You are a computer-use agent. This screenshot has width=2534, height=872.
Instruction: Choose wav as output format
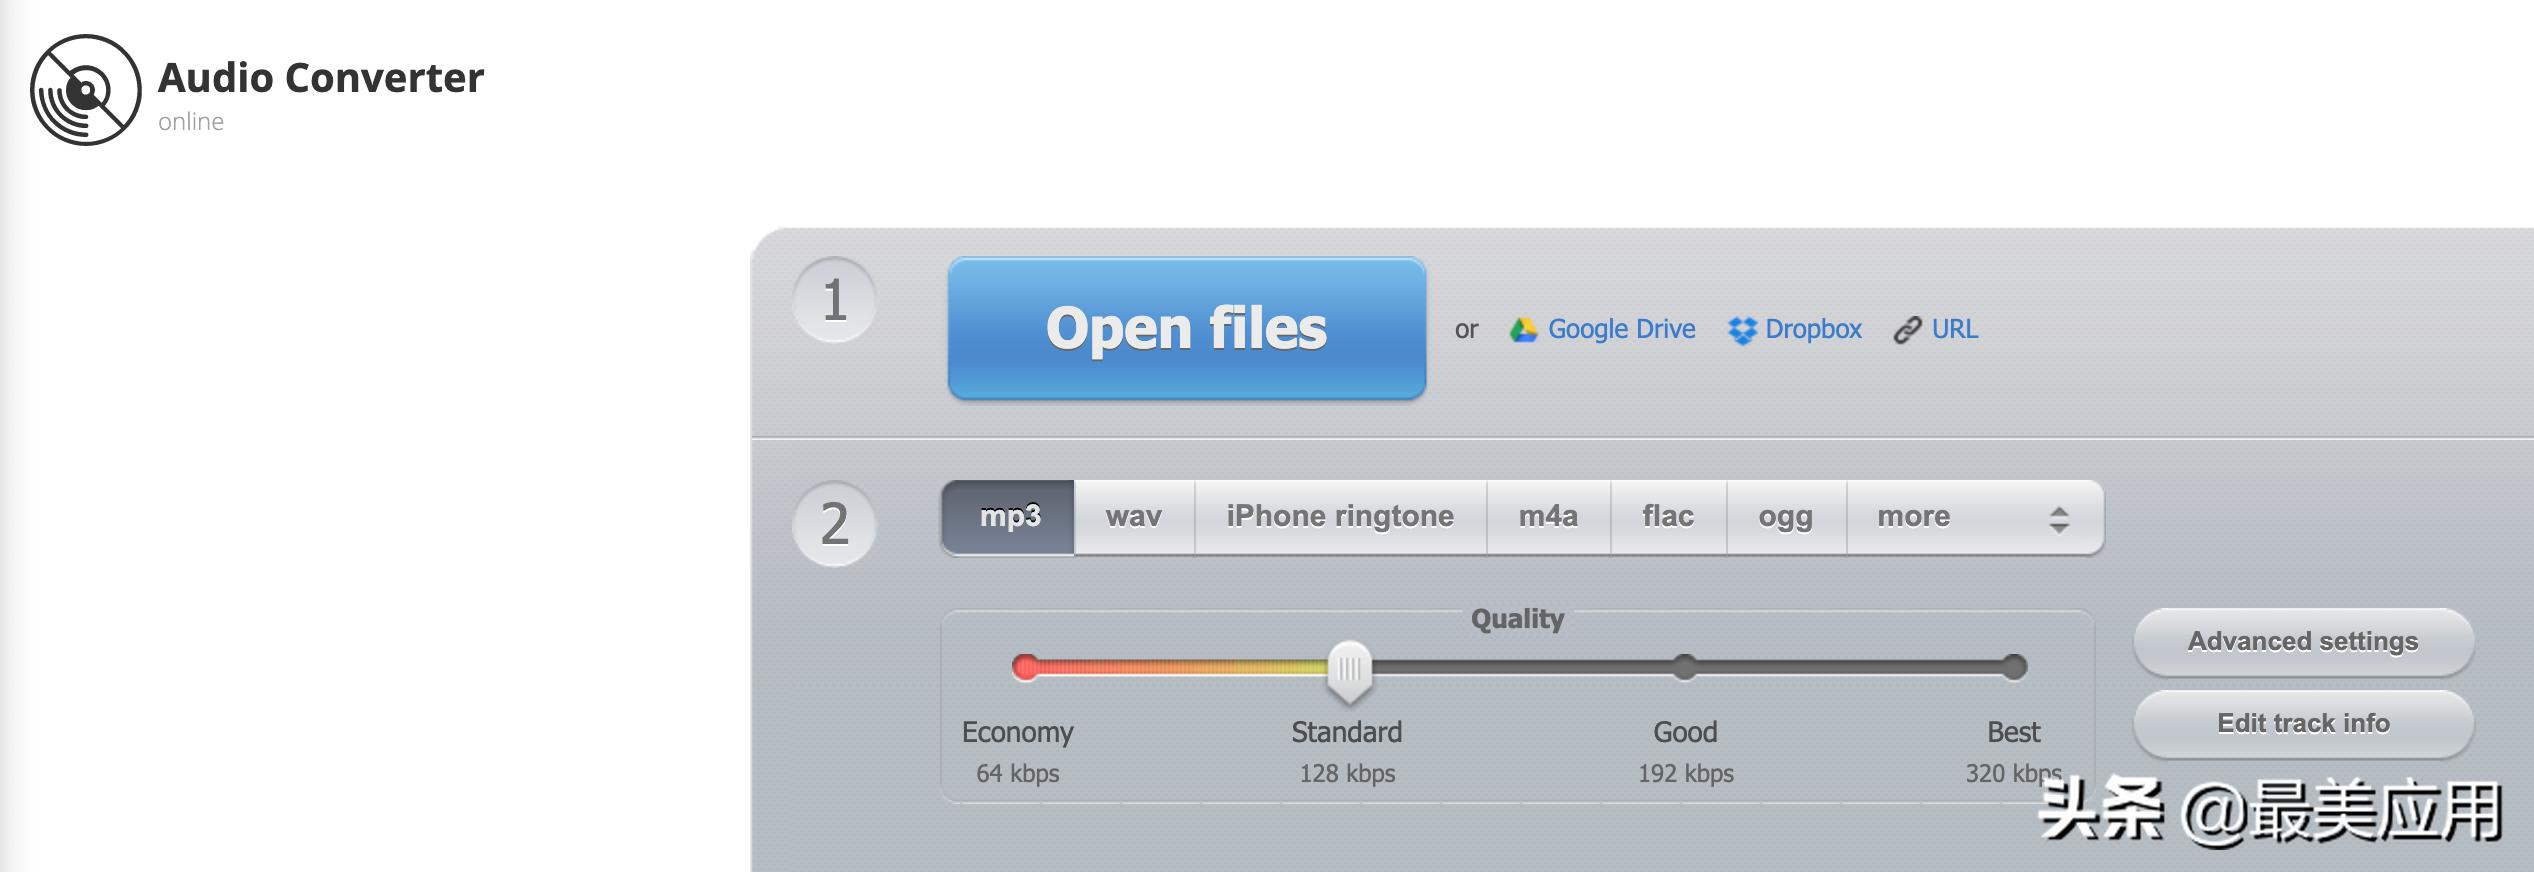(1134, 517)
